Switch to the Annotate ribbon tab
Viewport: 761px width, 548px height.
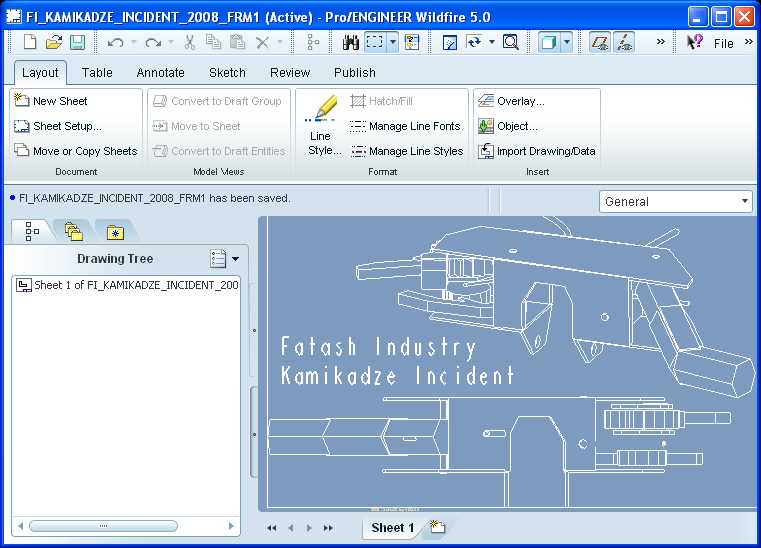(160, 72)
